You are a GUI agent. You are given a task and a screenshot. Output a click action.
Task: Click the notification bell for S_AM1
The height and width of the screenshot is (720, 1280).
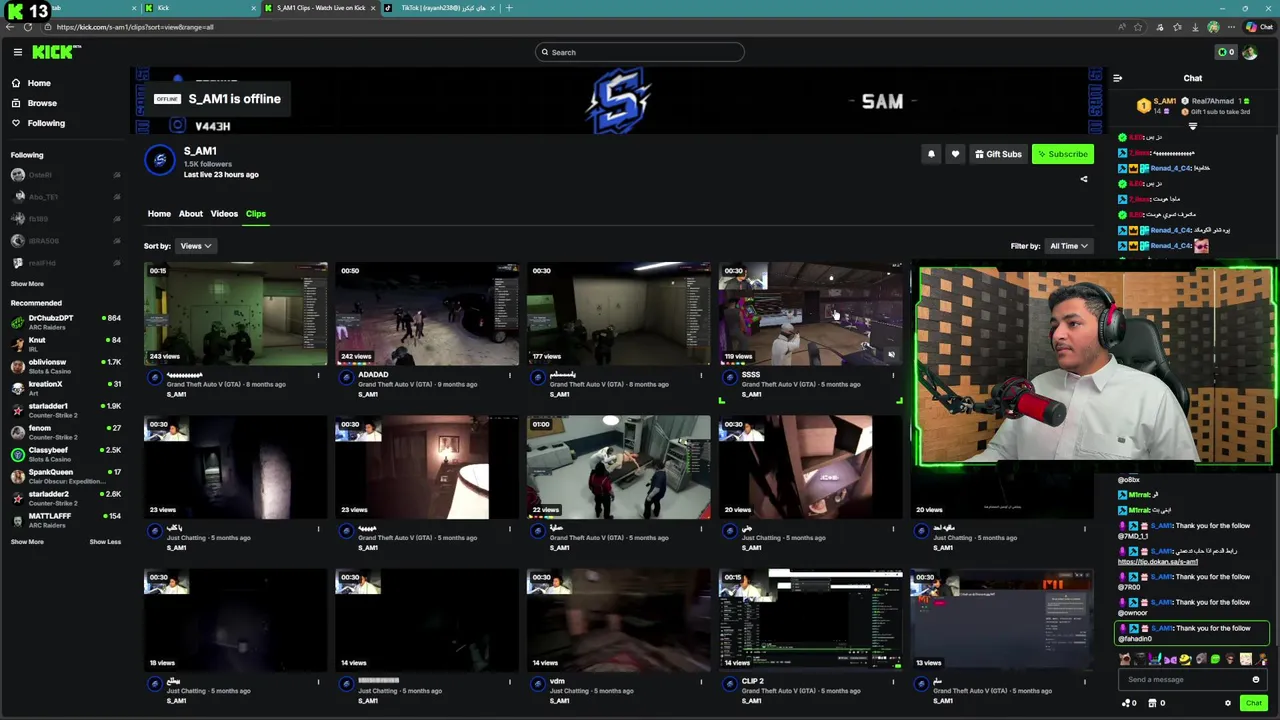[x=931, y=154]
